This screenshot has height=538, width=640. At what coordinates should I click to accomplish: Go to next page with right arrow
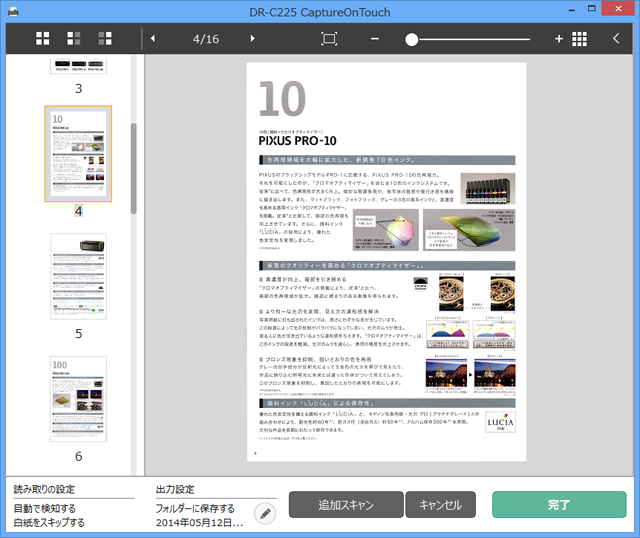253,38
